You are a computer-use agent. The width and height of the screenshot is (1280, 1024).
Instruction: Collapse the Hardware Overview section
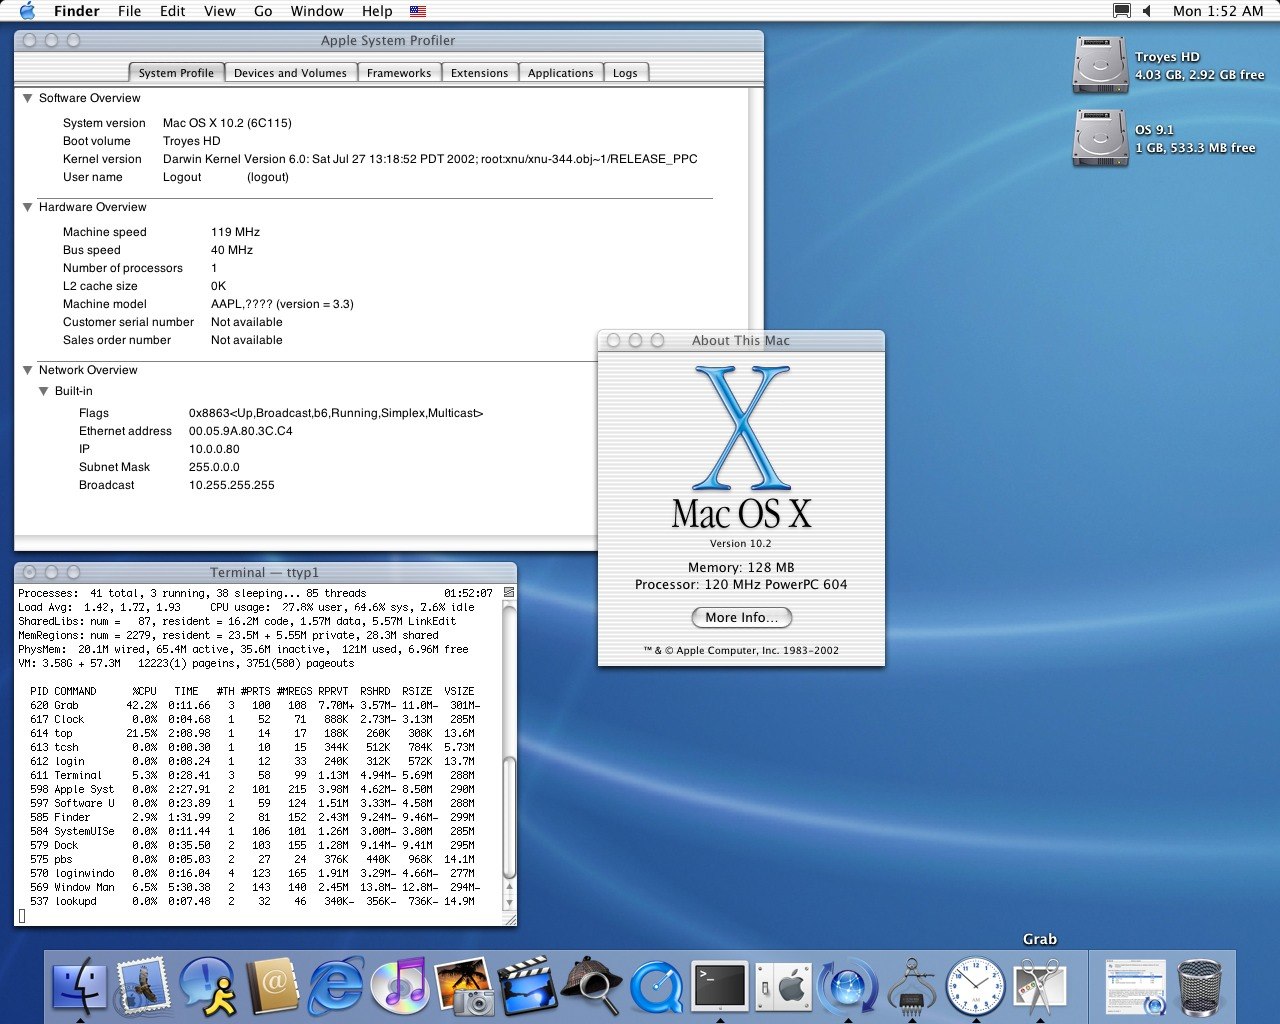point(28,208)
